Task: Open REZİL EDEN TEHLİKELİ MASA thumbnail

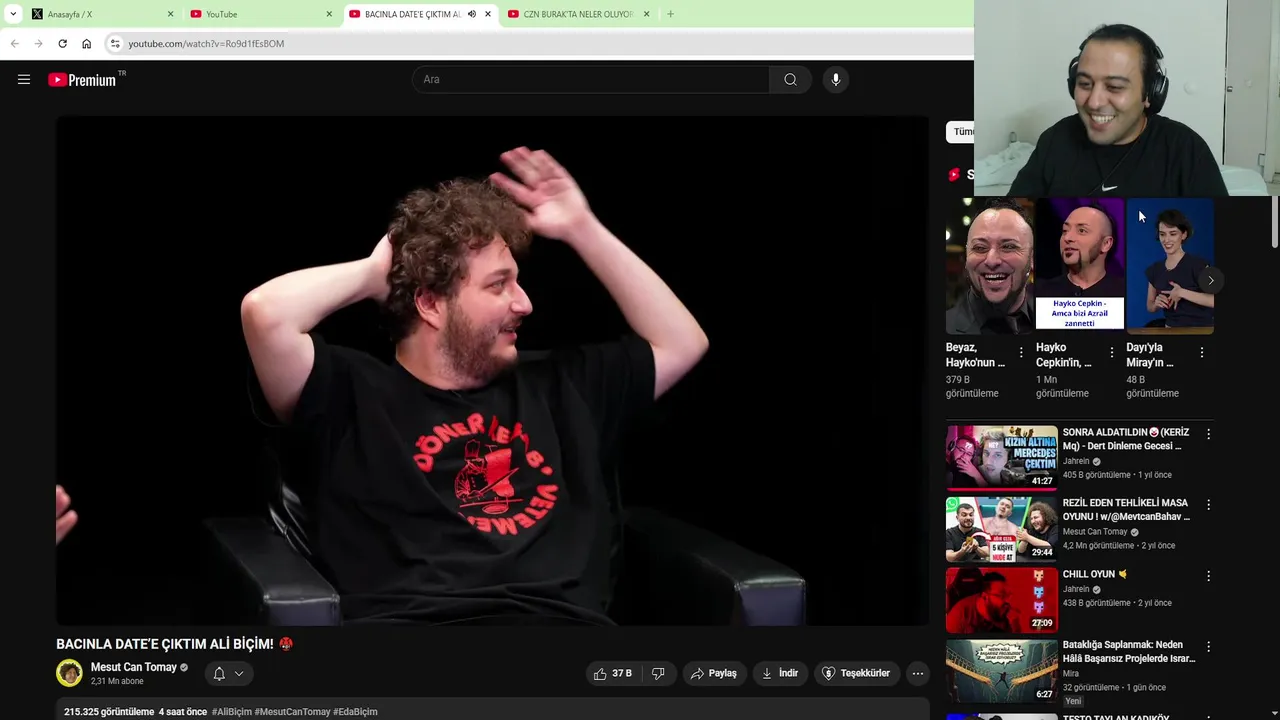Action: pos(1002,528)
